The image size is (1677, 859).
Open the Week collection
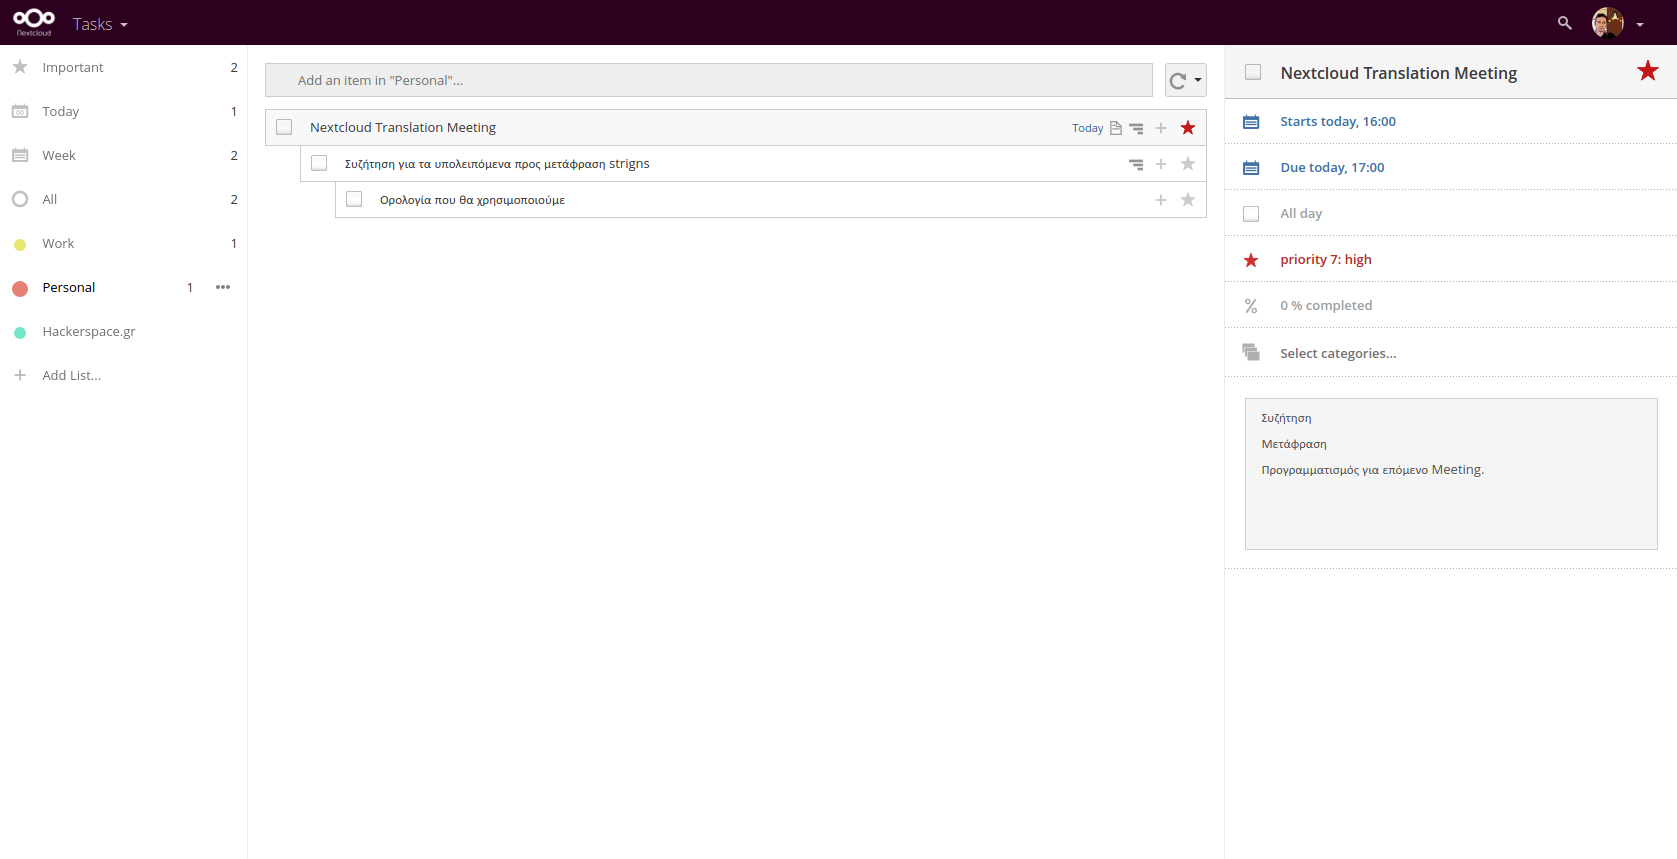pyautogui.click(x=59, y=155)
